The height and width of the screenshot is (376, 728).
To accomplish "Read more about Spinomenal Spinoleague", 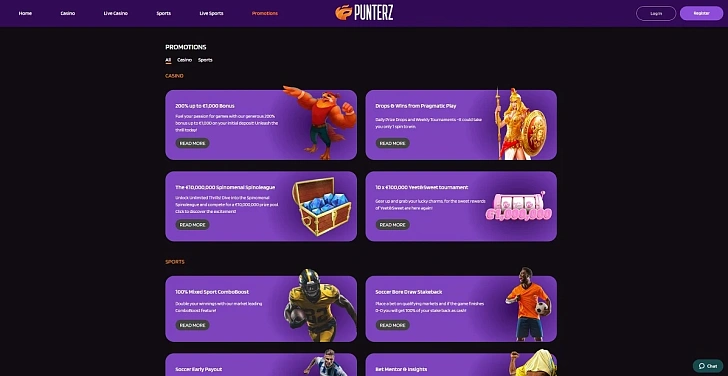I will [x=192, y=225].
